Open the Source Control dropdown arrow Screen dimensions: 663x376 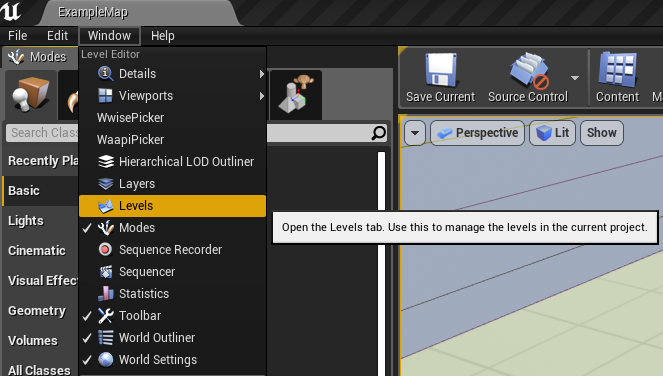pyautogui.click(x=575, y=78)
